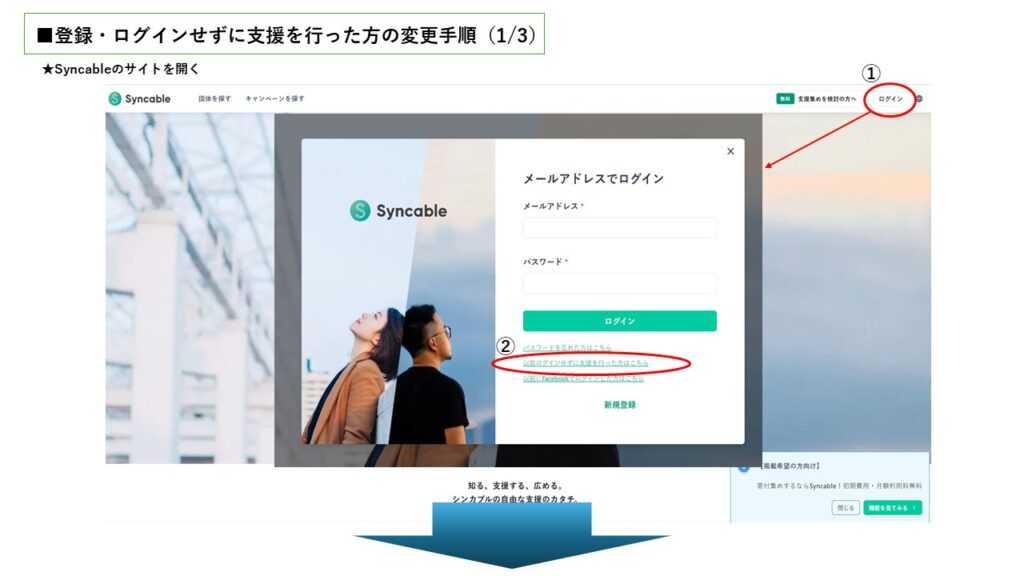Click the Syncable logo in the header
The image size is (1024, 576).
click(x=140, y=99)
